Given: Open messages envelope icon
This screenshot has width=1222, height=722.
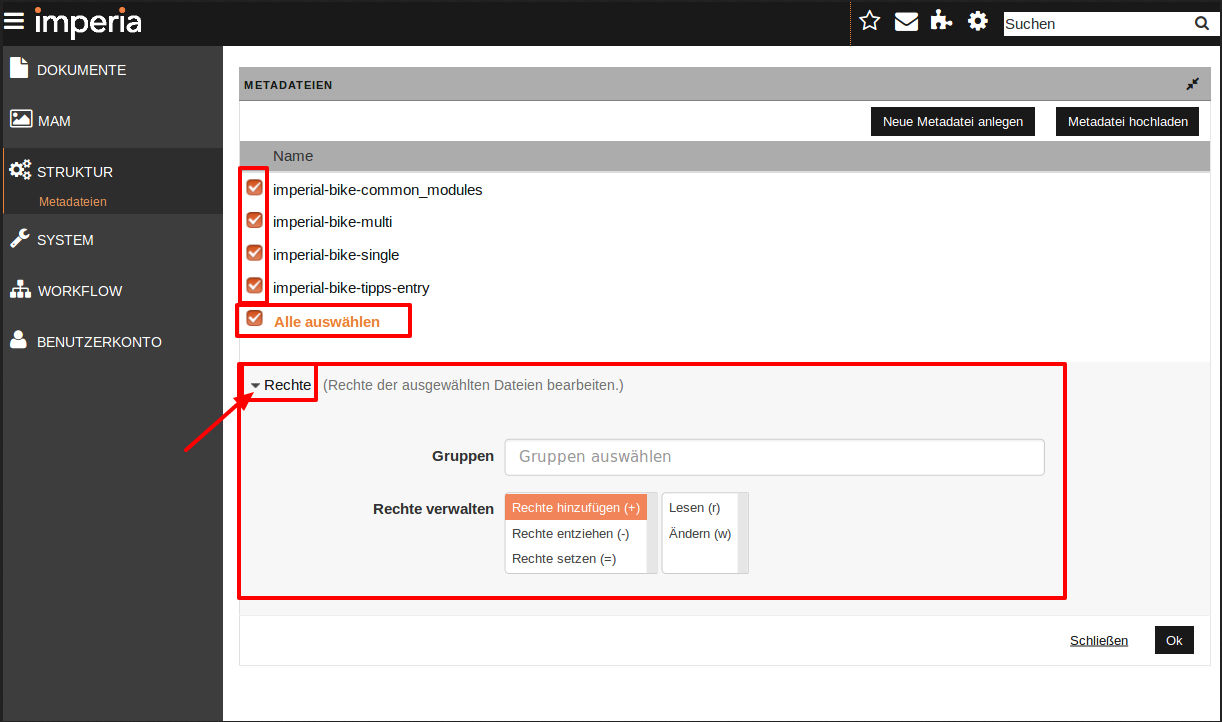Looking at the screenshot, I should (x=906, y=21).
